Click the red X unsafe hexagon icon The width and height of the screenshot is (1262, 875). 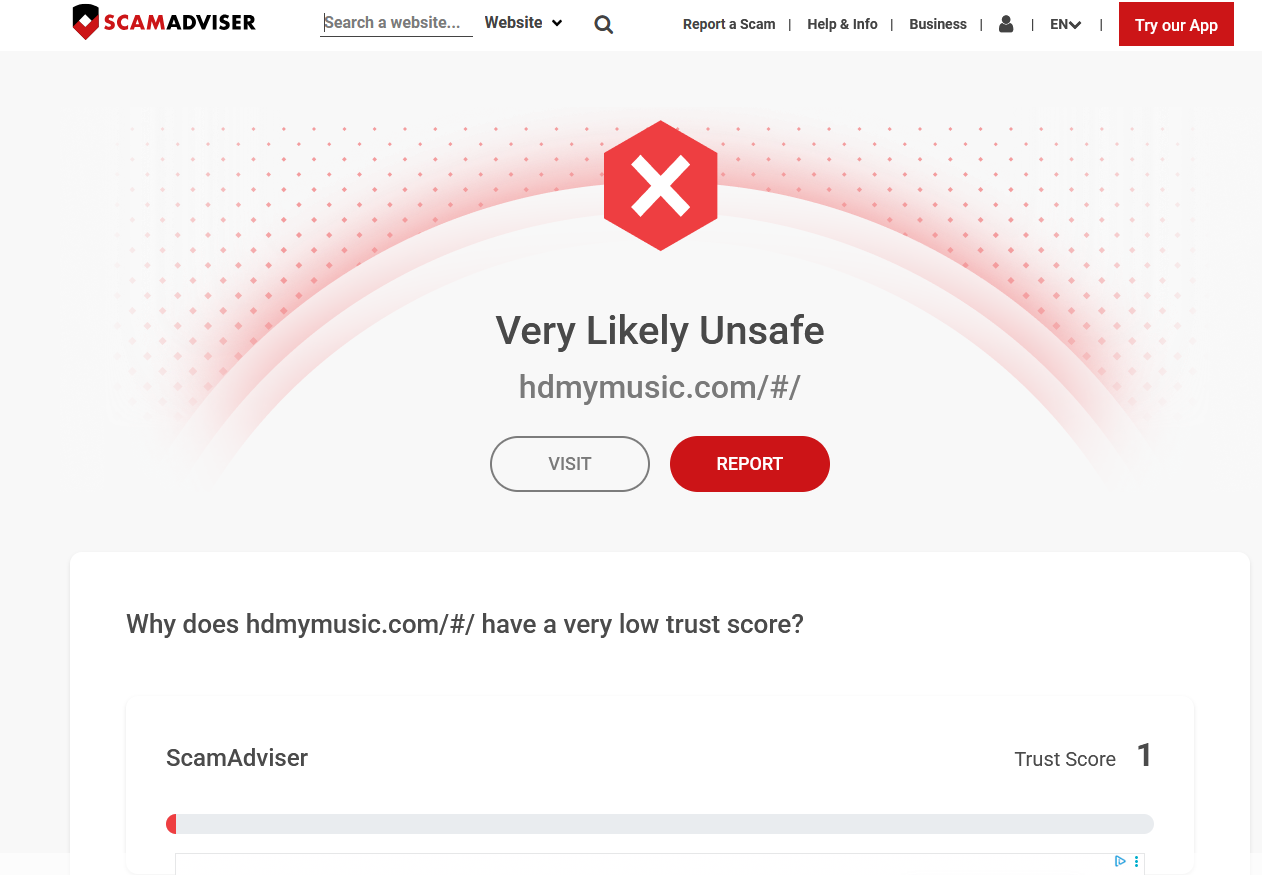pos(660,186)
